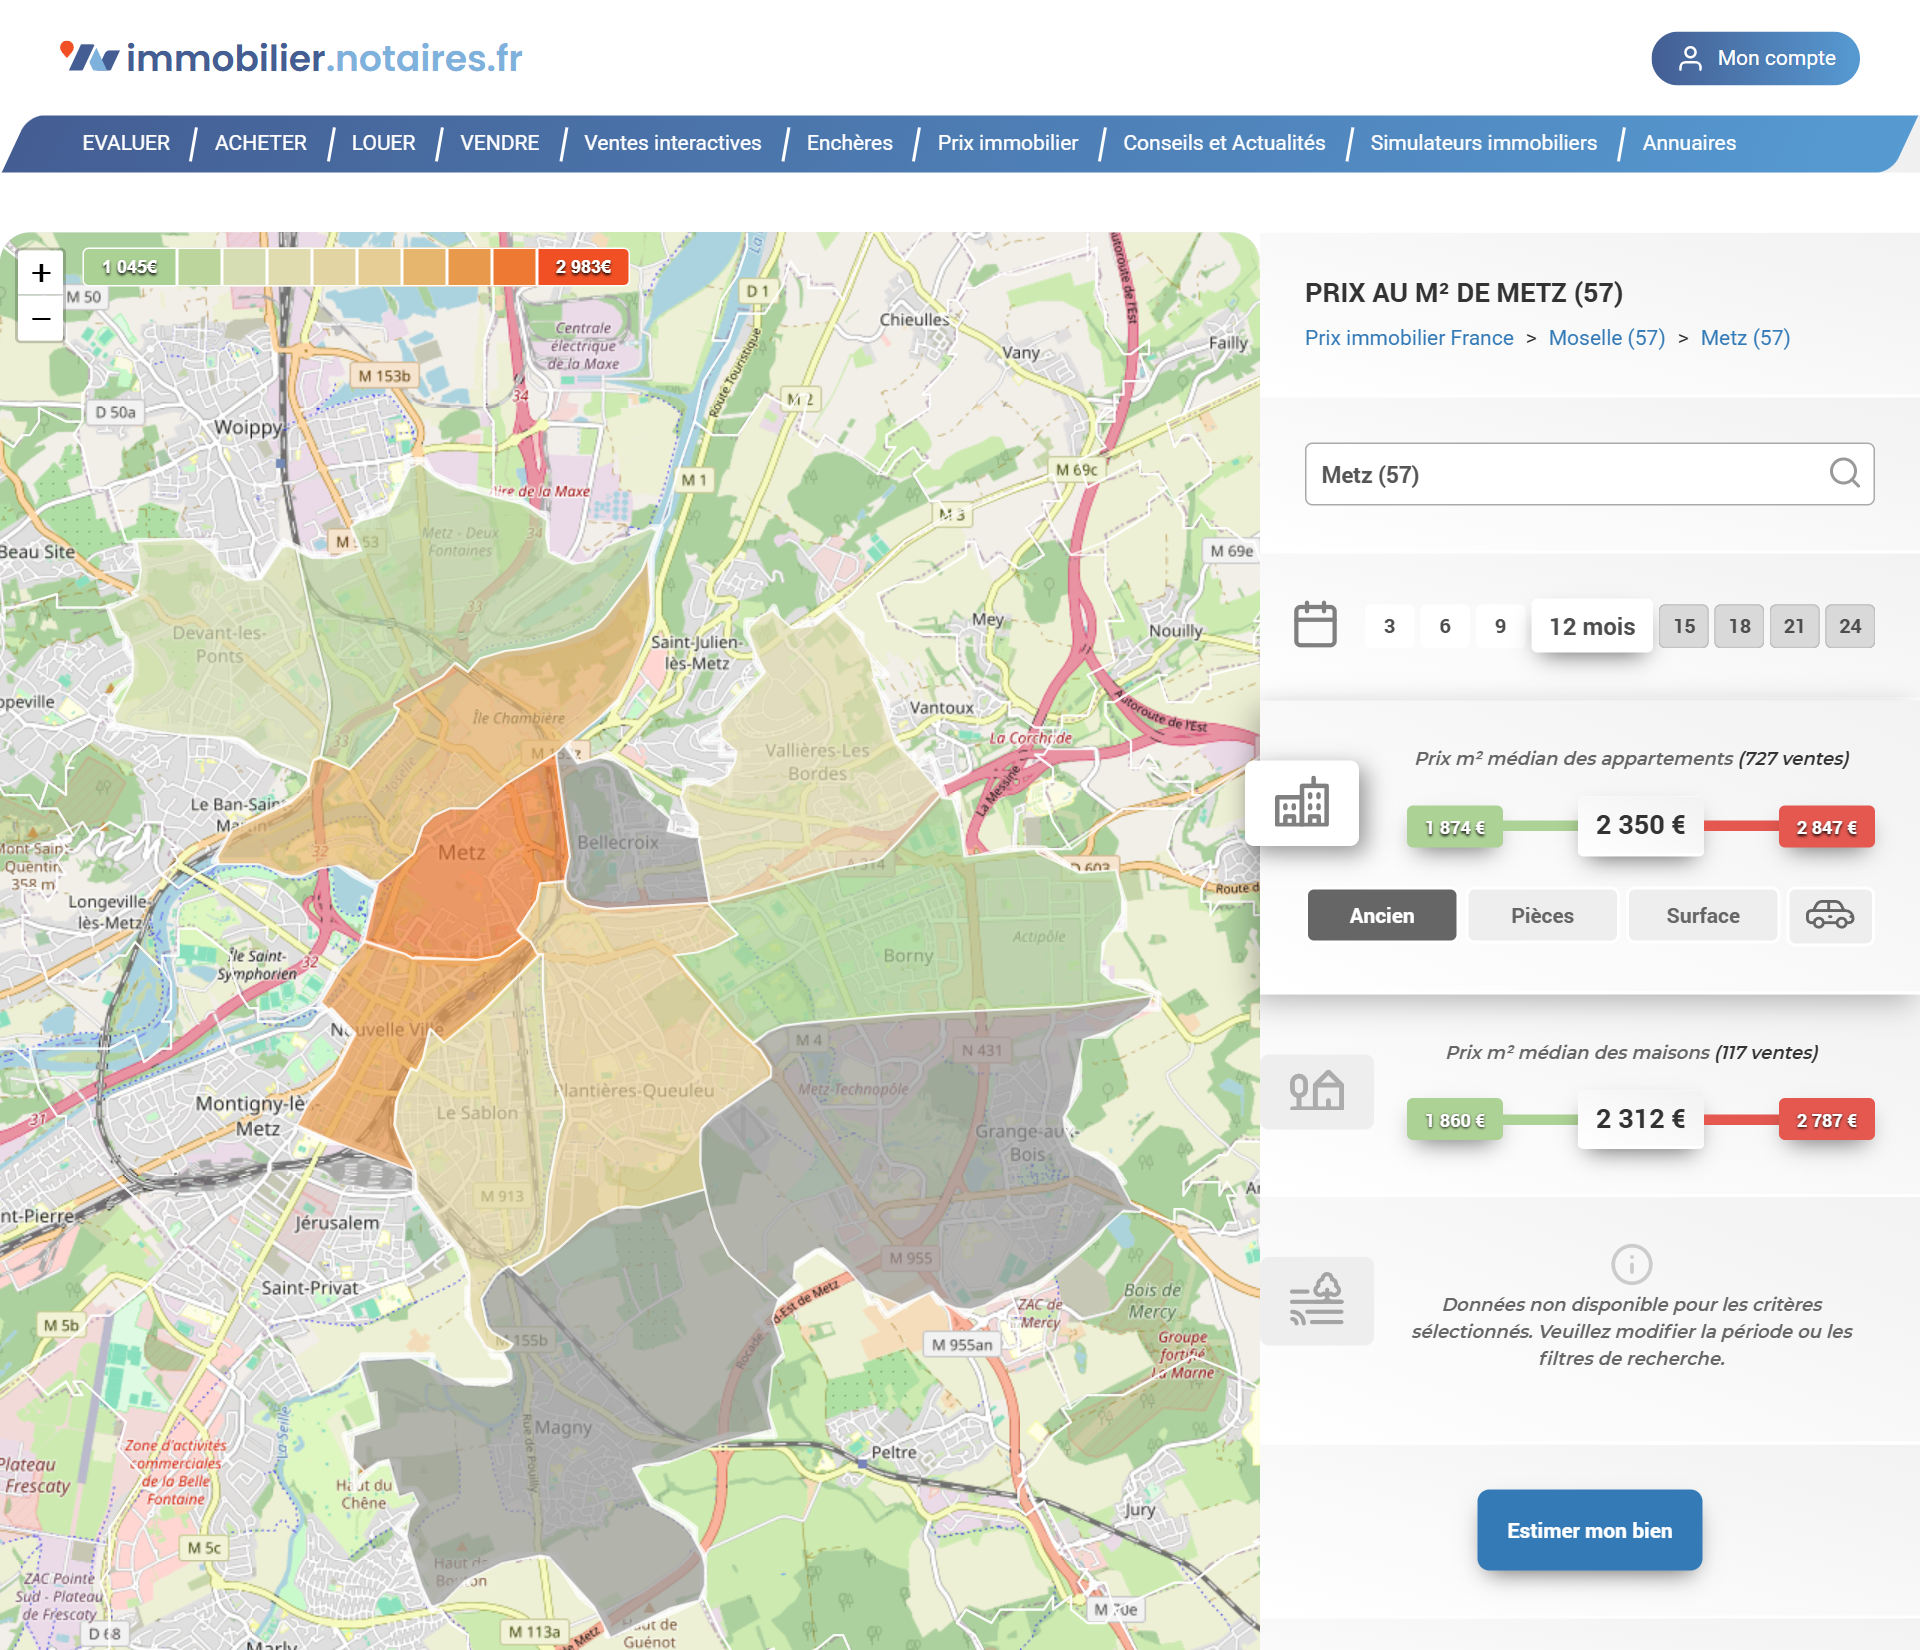Screen dimensions: 1920x1650
Task: Click the house high price 2 787 €
Action: click(1826, 1120)
